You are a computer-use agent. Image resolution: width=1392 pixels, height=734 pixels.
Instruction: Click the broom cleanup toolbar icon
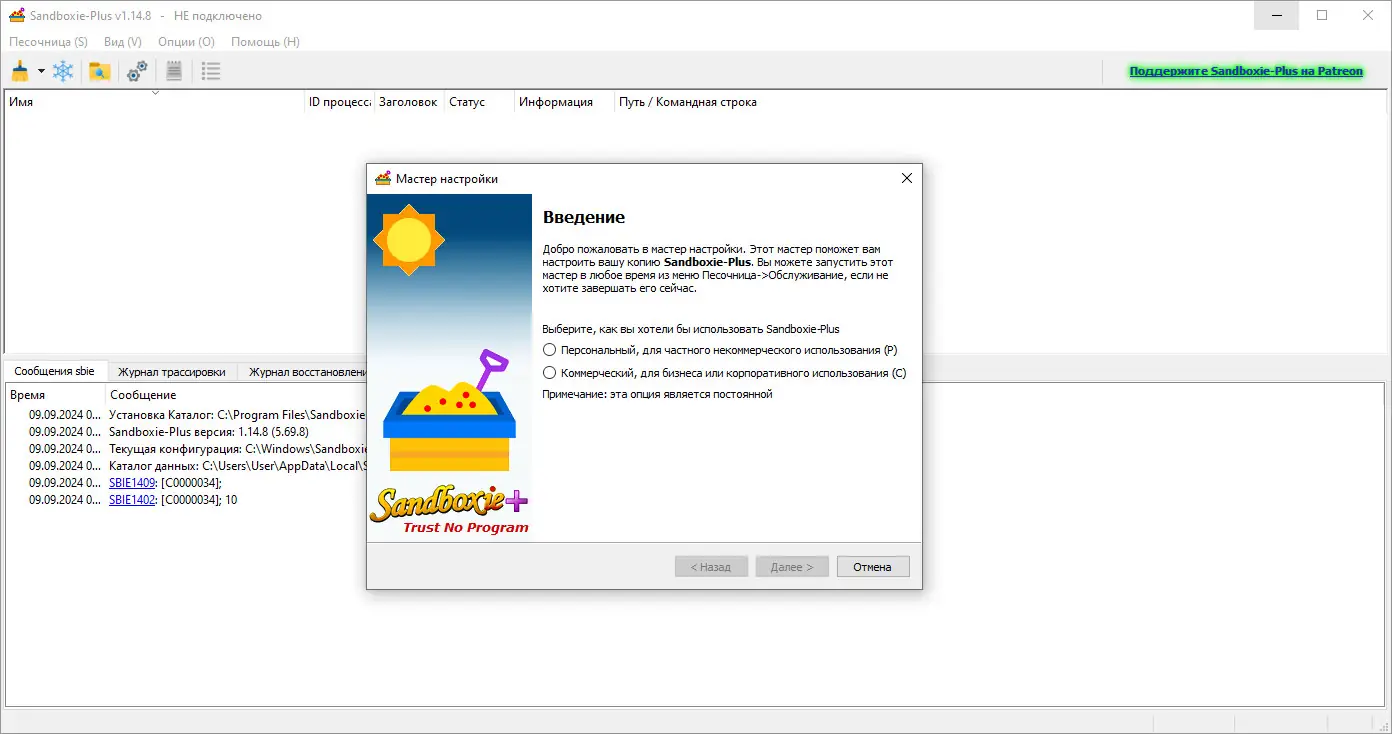click(x=20, y=71)
